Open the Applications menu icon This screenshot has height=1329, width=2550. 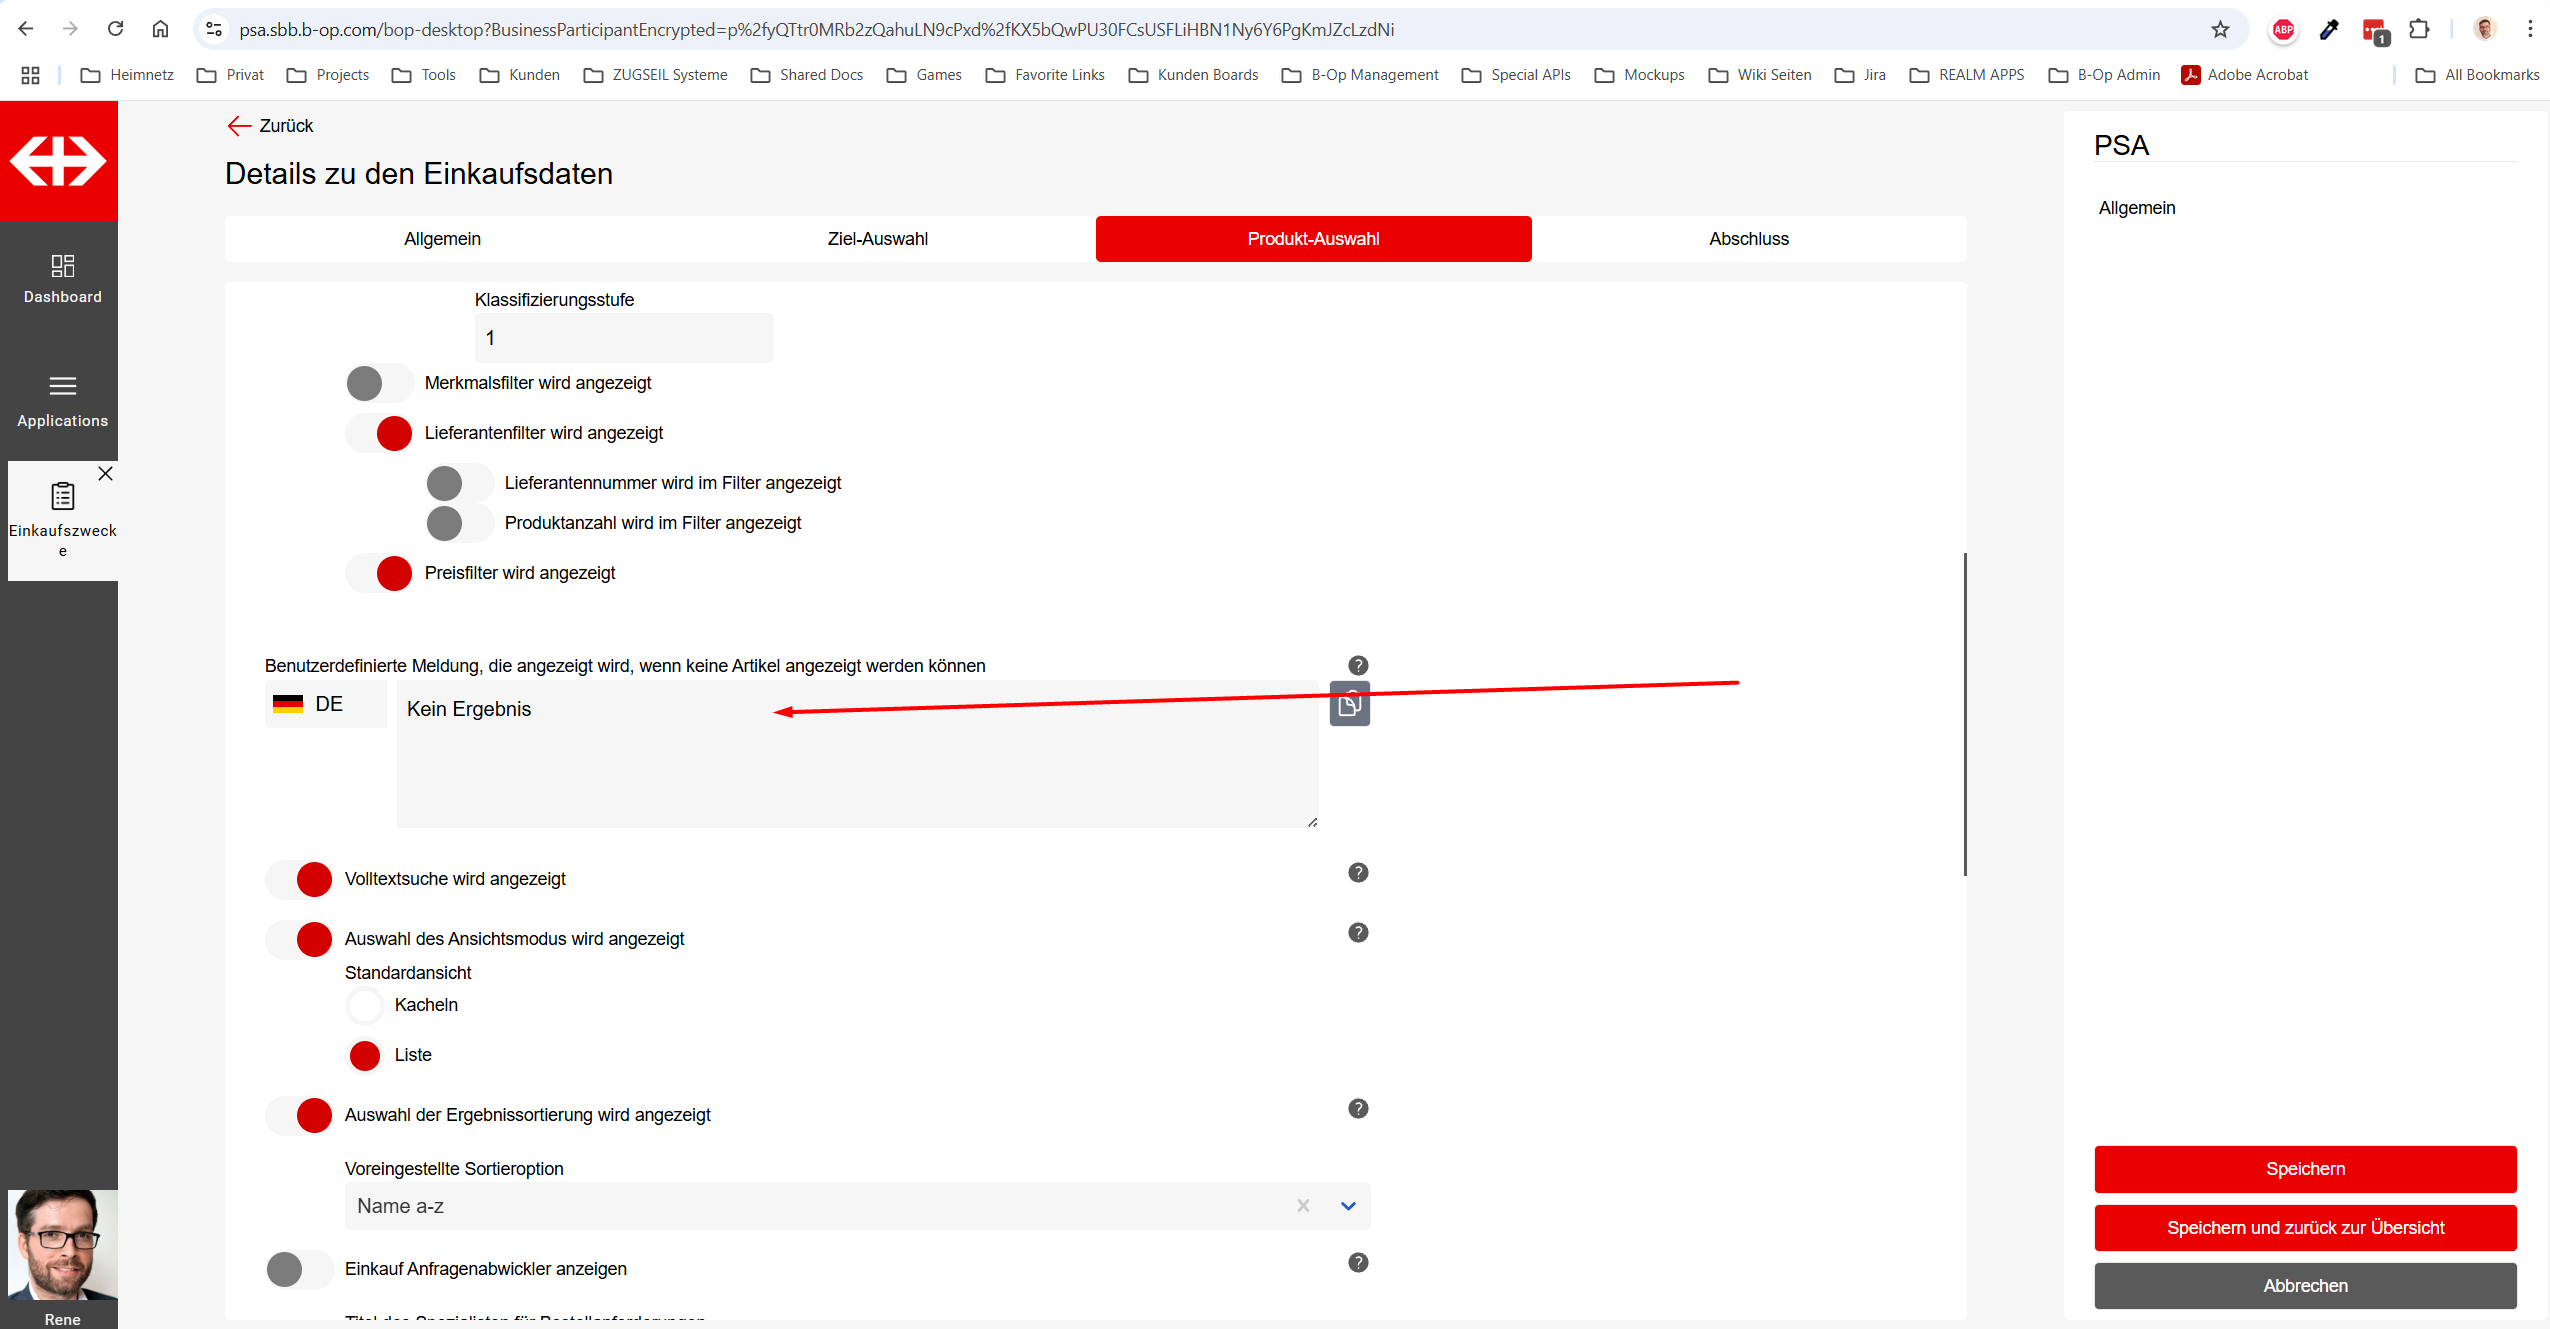[62, 387]
